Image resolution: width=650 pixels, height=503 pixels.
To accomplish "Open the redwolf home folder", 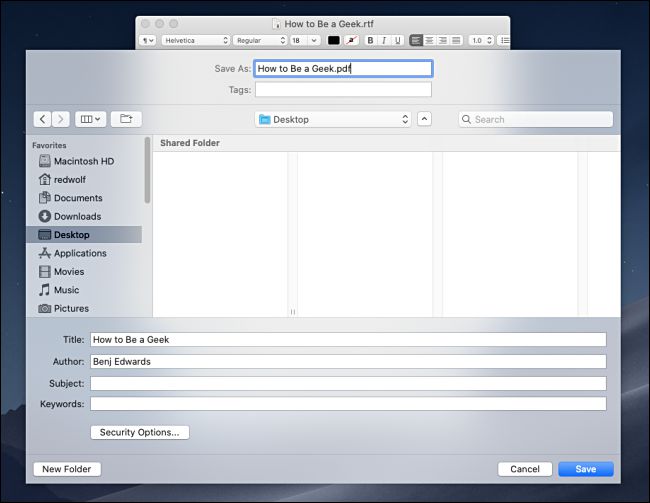I will tap(84, 180).
